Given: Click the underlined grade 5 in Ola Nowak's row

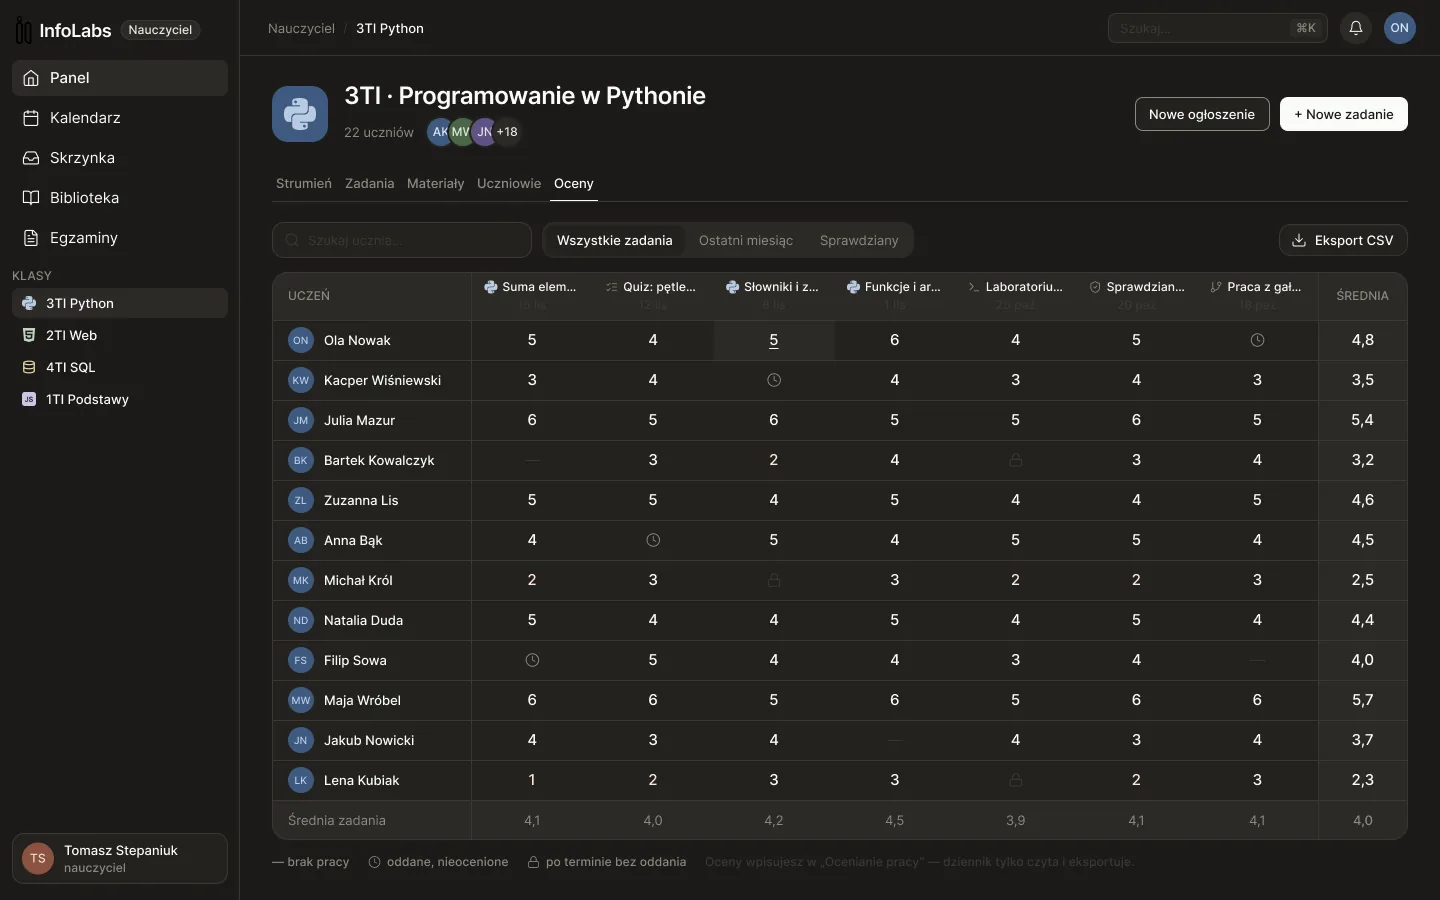Looking at the screenshot, I should [x=774, y=340].
